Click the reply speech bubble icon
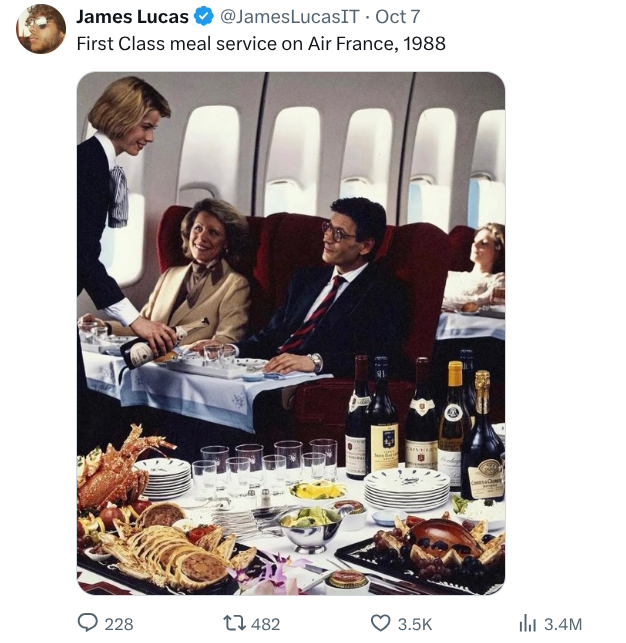 point(89,623)
